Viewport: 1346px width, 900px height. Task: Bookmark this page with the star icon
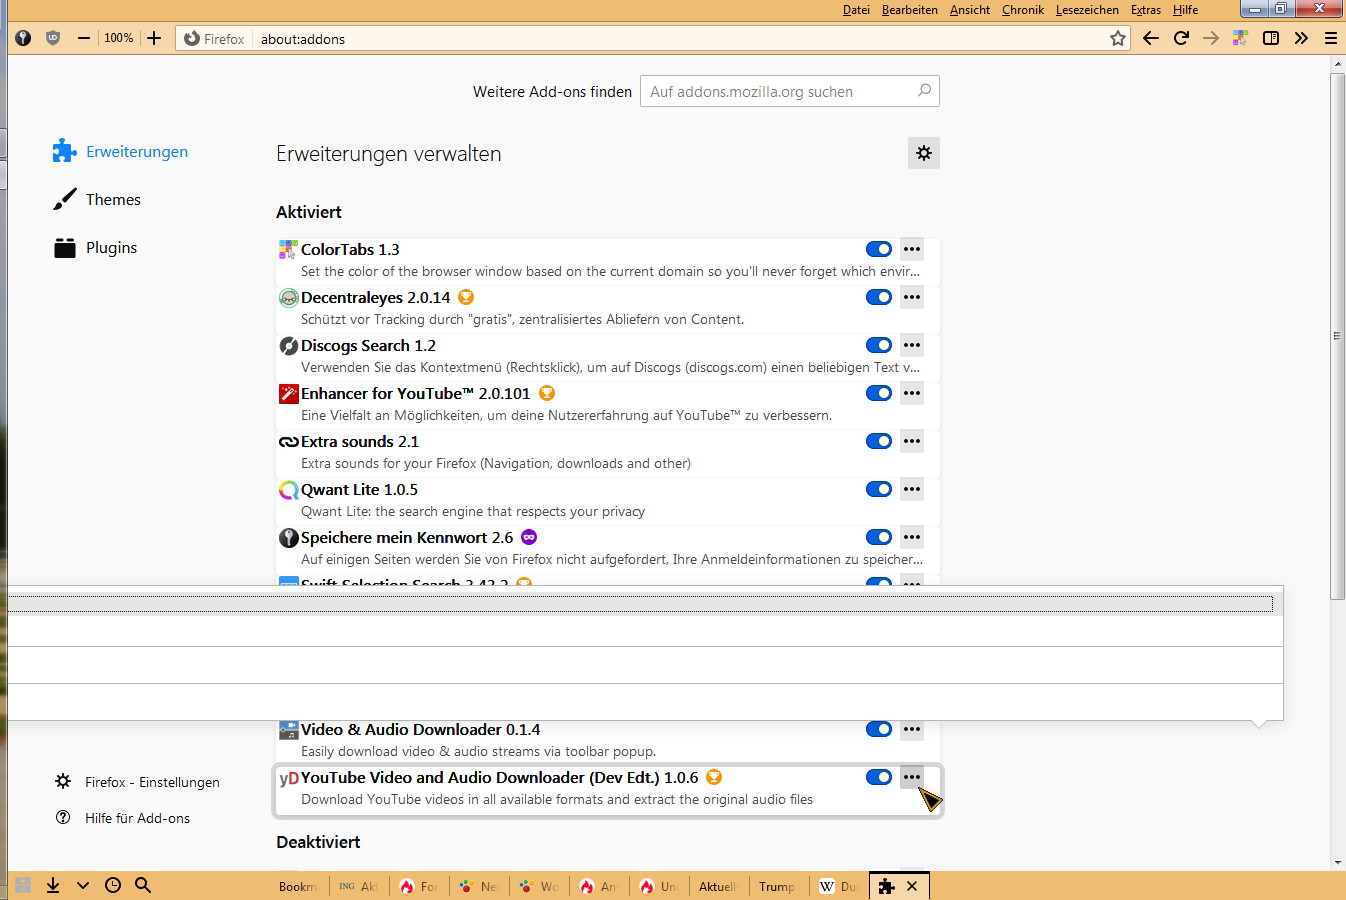(x=1118, y=38)
